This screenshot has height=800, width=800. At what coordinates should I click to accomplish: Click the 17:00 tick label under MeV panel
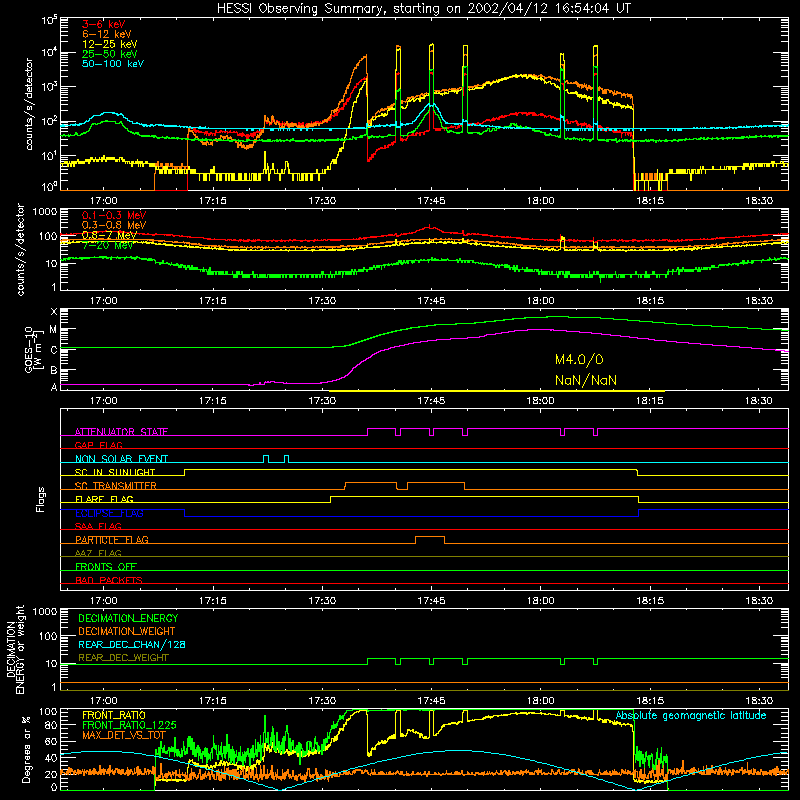pyautogui.click(x=104, y=301)
